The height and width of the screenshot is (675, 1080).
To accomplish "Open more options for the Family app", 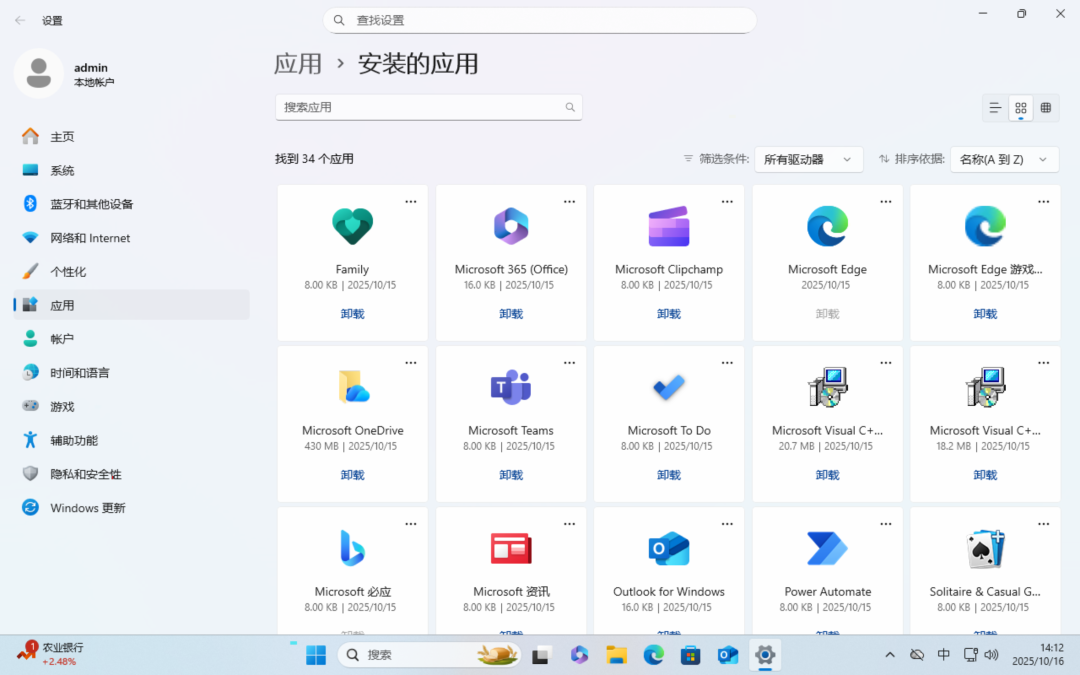I will tap(411, 202).
